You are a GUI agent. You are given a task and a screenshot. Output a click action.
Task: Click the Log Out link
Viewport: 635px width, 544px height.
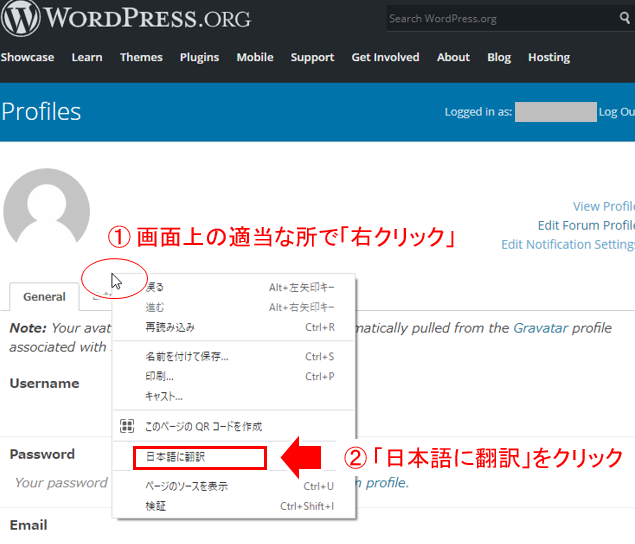pyautogui.click(x=616, y=112)
